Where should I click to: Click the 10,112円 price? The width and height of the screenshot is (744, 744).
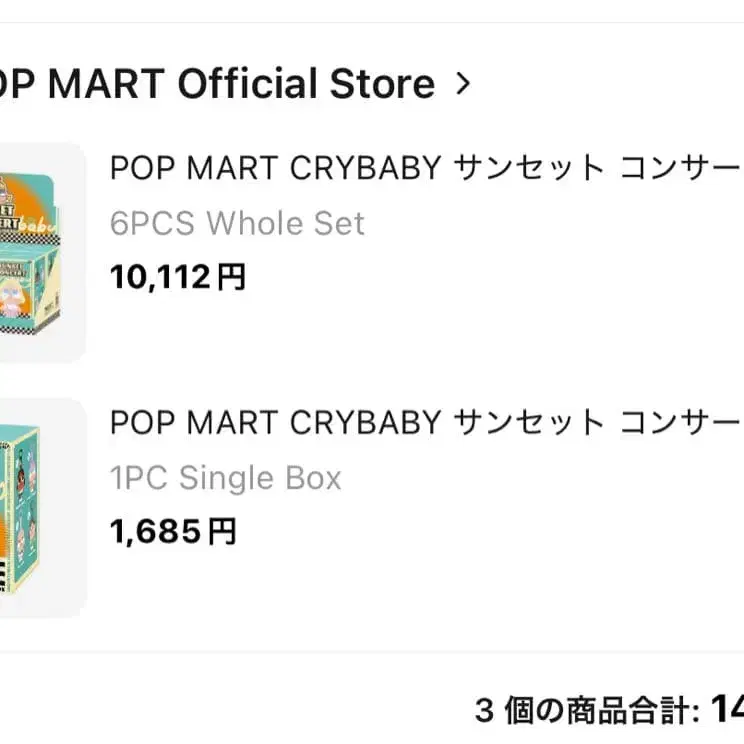177,277
